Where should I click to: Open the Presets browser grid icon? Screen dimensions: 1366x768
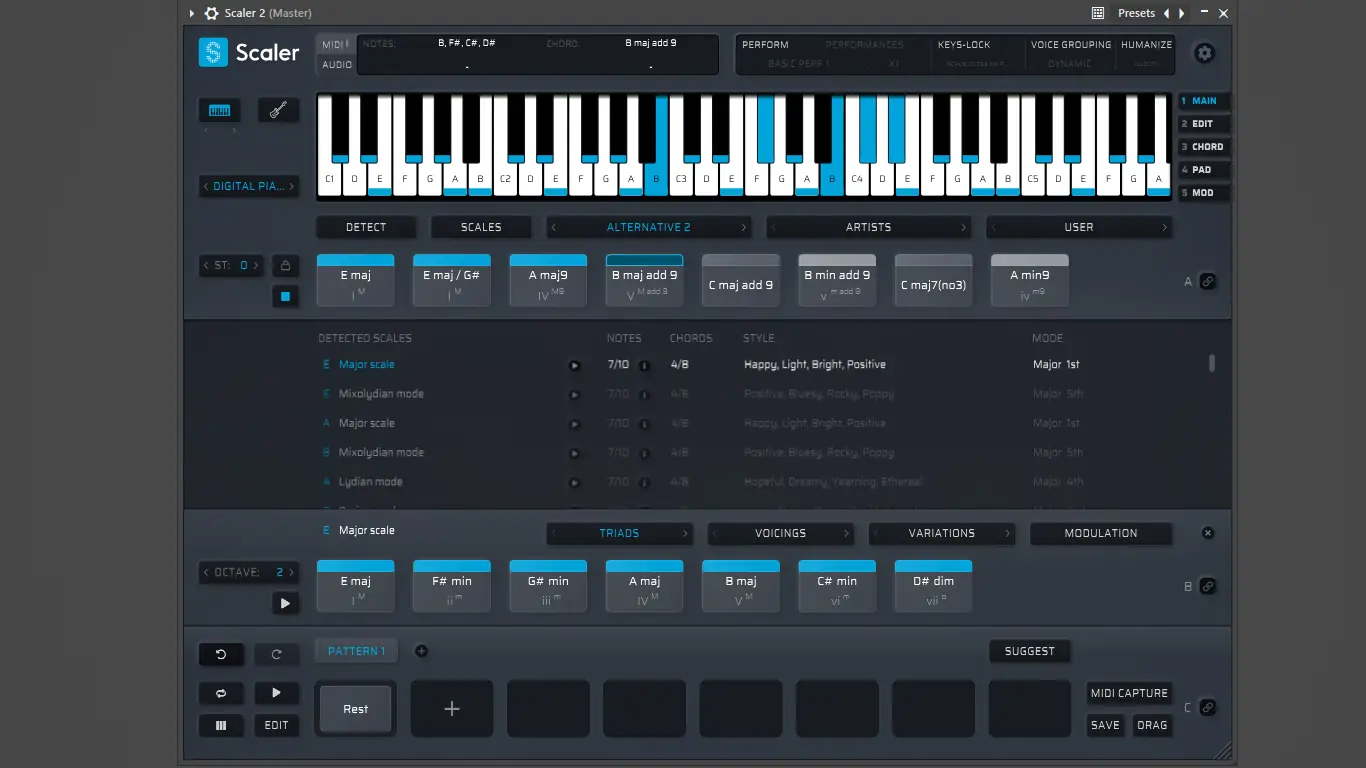1098,13
